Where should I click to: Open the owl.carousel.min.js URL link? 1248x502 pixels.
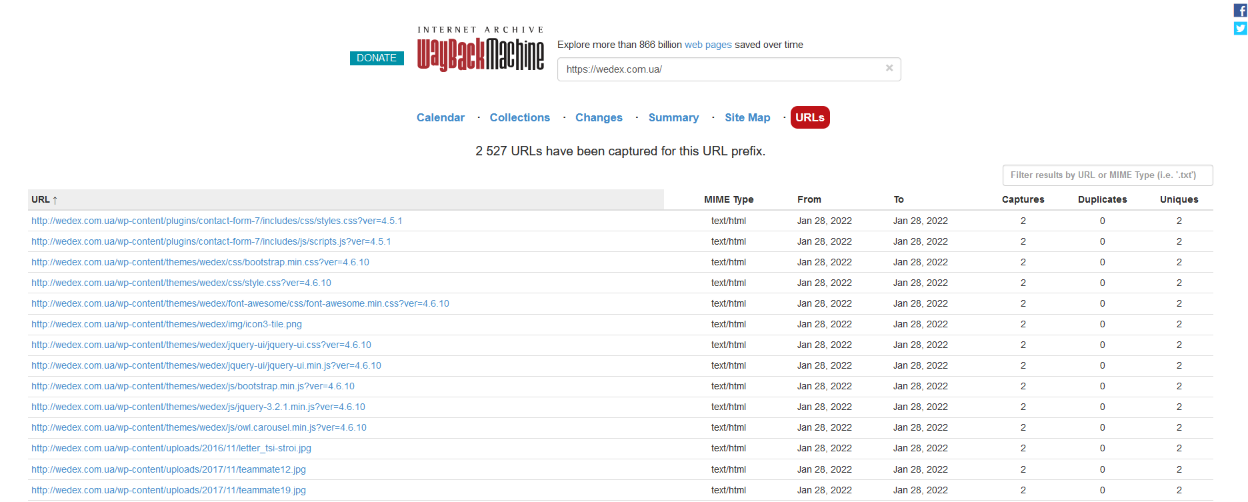click(x=199, y=427)
